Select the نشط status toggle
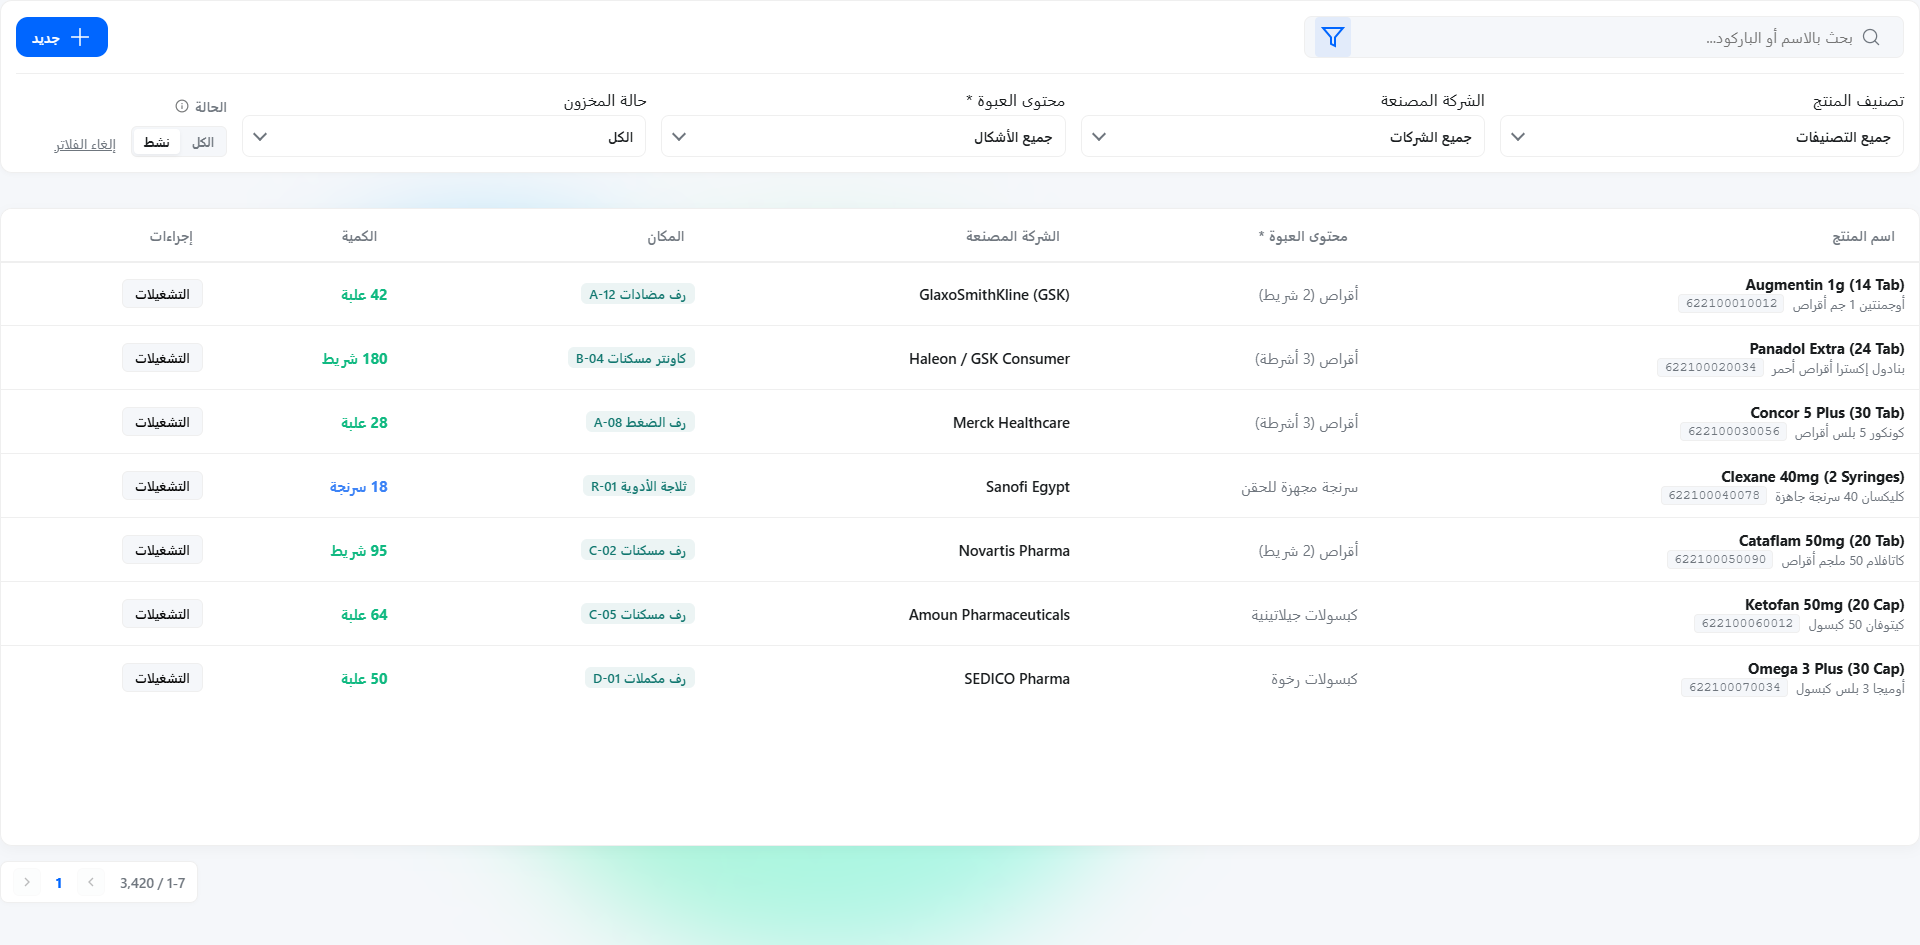The image size is (1920, 945). pyautogui.click(x=157, y=142)
